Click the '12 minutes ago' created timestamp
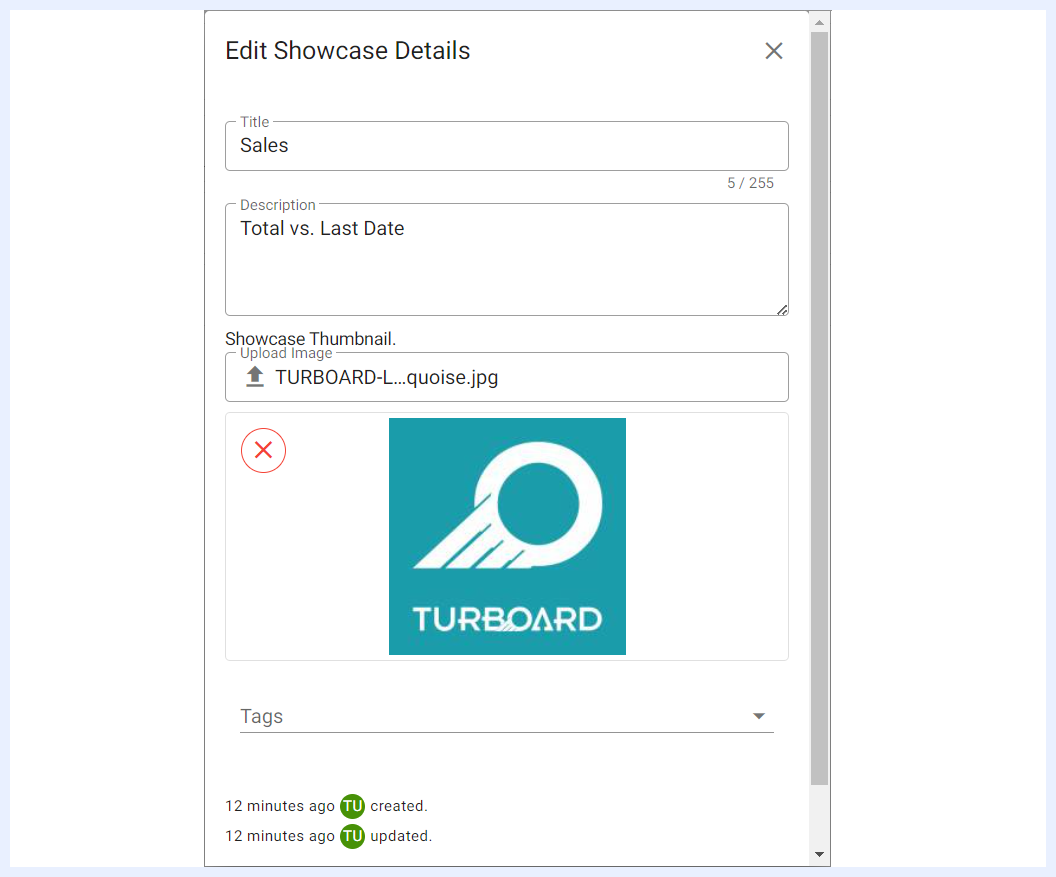The image size is (1056, 877). coord(279,806)
